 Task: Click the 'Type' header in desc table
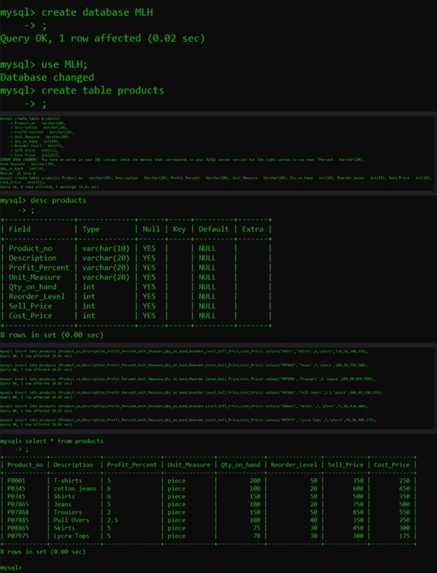click(91, 229)
